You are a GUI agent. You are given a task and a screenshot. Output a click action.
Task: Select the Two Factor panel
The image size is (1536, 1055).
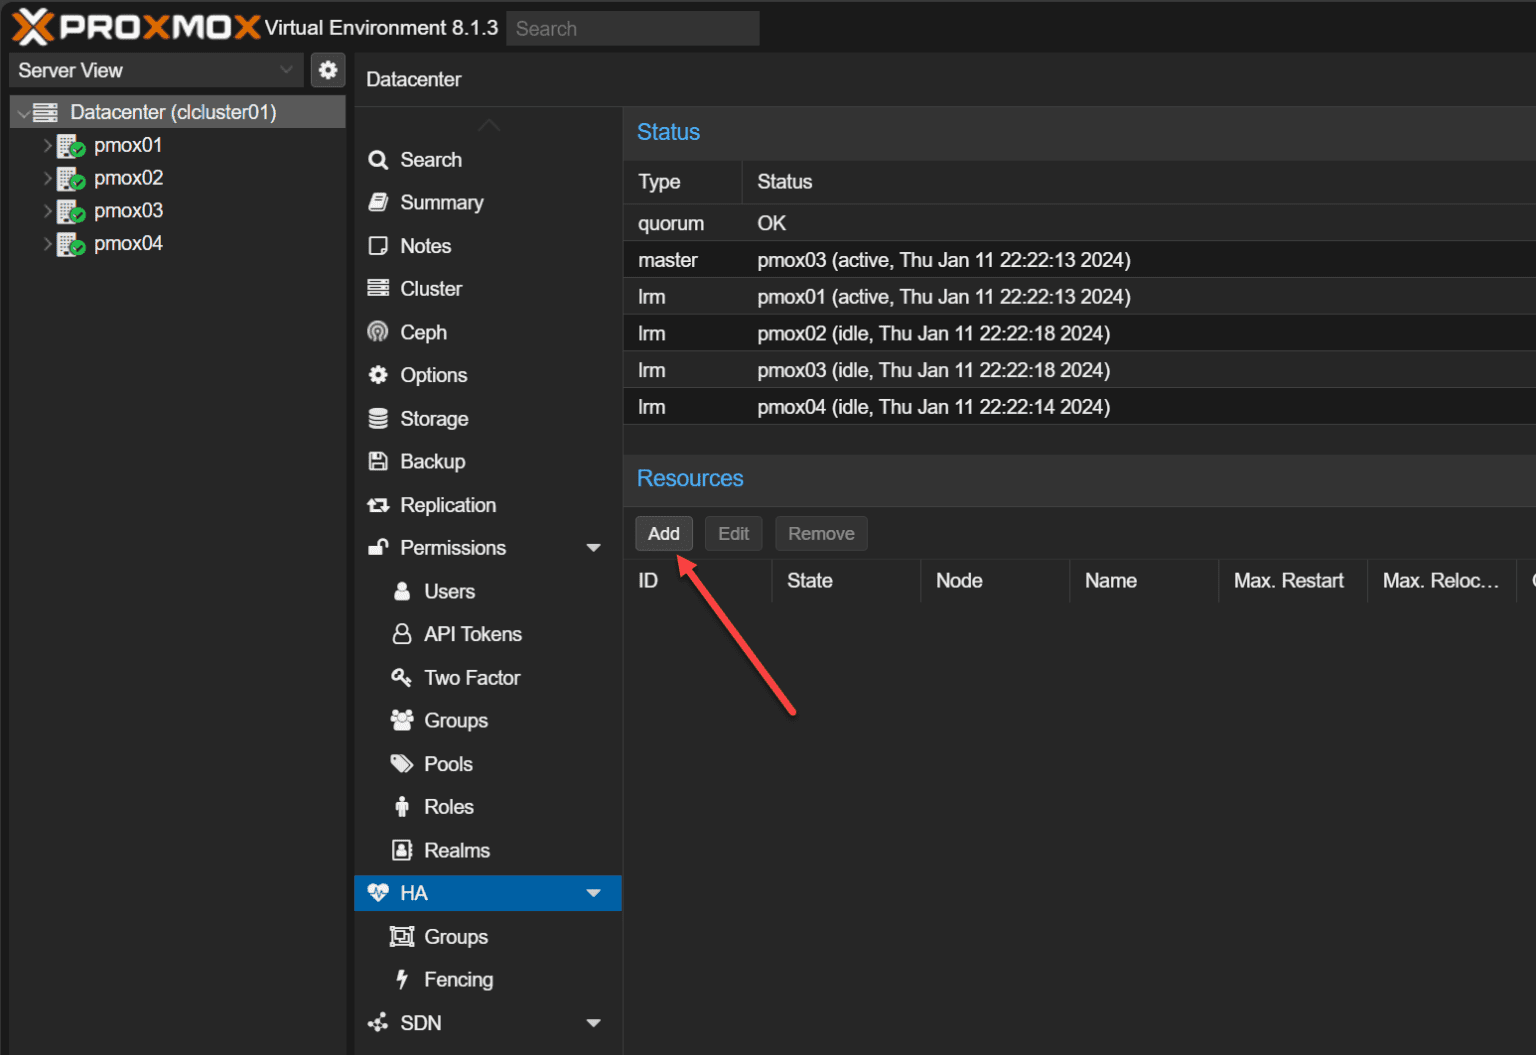point(471,677)
